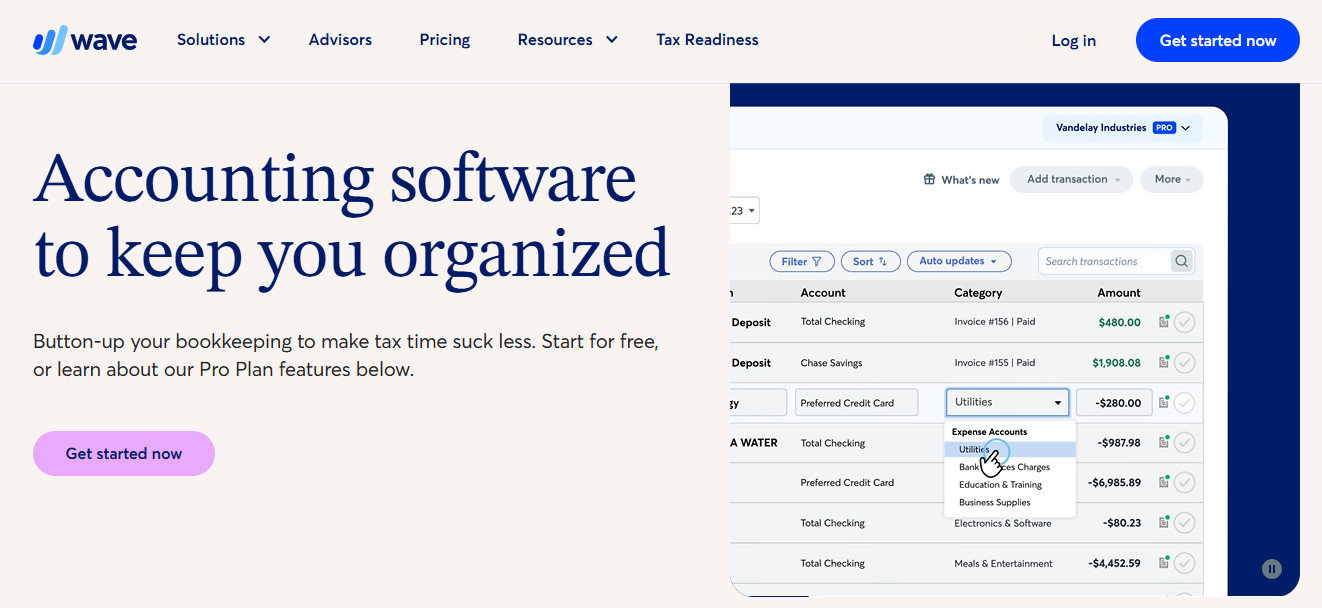Image resolution: width=1322 pixels, height=608 pixels.
Task: Expand the Resources menu chevron
Action: tap(612, 40)
